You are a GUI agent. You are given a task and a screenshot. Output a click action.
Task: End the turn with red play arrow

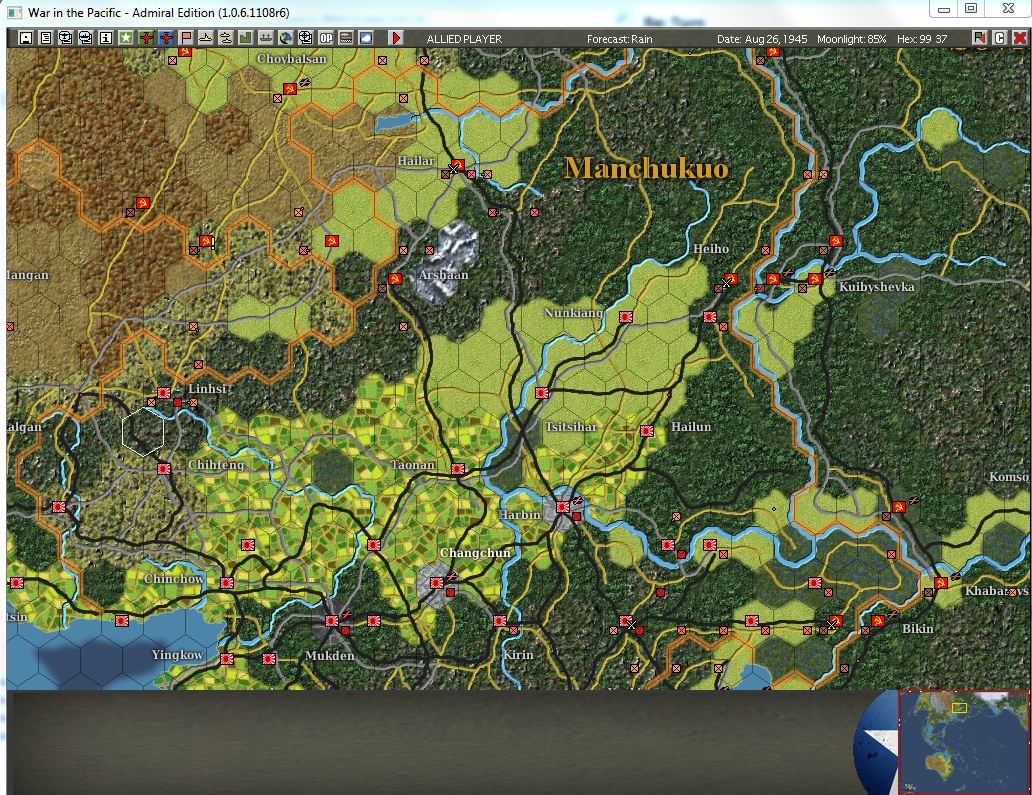(396, 38)
